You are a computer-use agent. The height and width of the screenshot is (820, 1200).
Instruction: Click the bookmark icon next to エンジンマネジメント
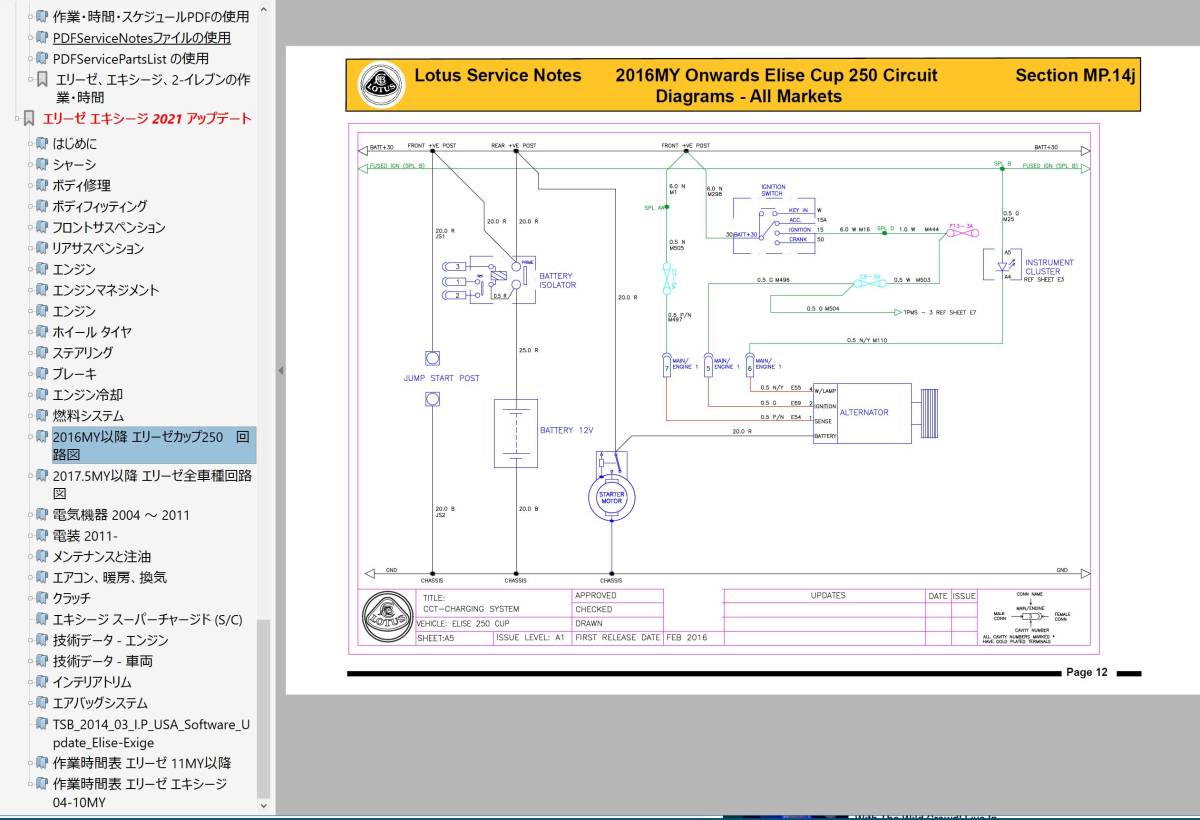pyautogui.click(x=42, y=291)
